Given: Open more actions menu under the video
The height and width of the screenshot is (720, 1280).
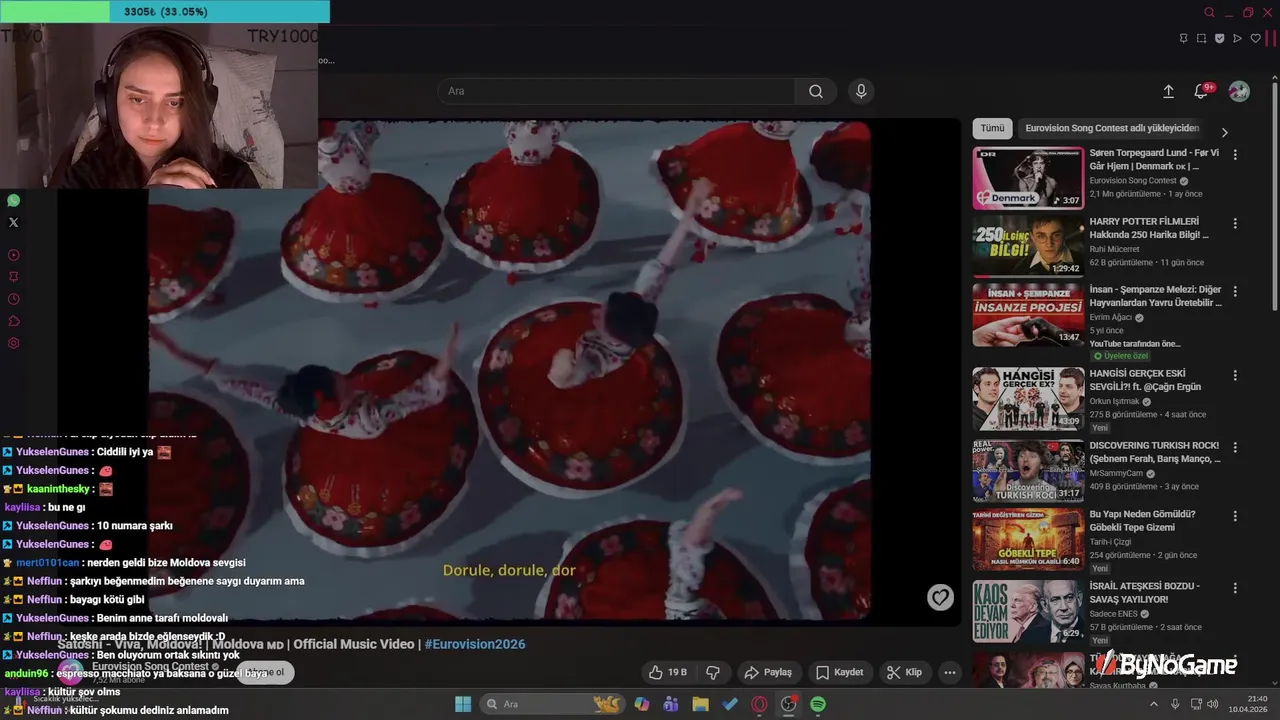Looking at the screenshot, I should click(950, 672).
